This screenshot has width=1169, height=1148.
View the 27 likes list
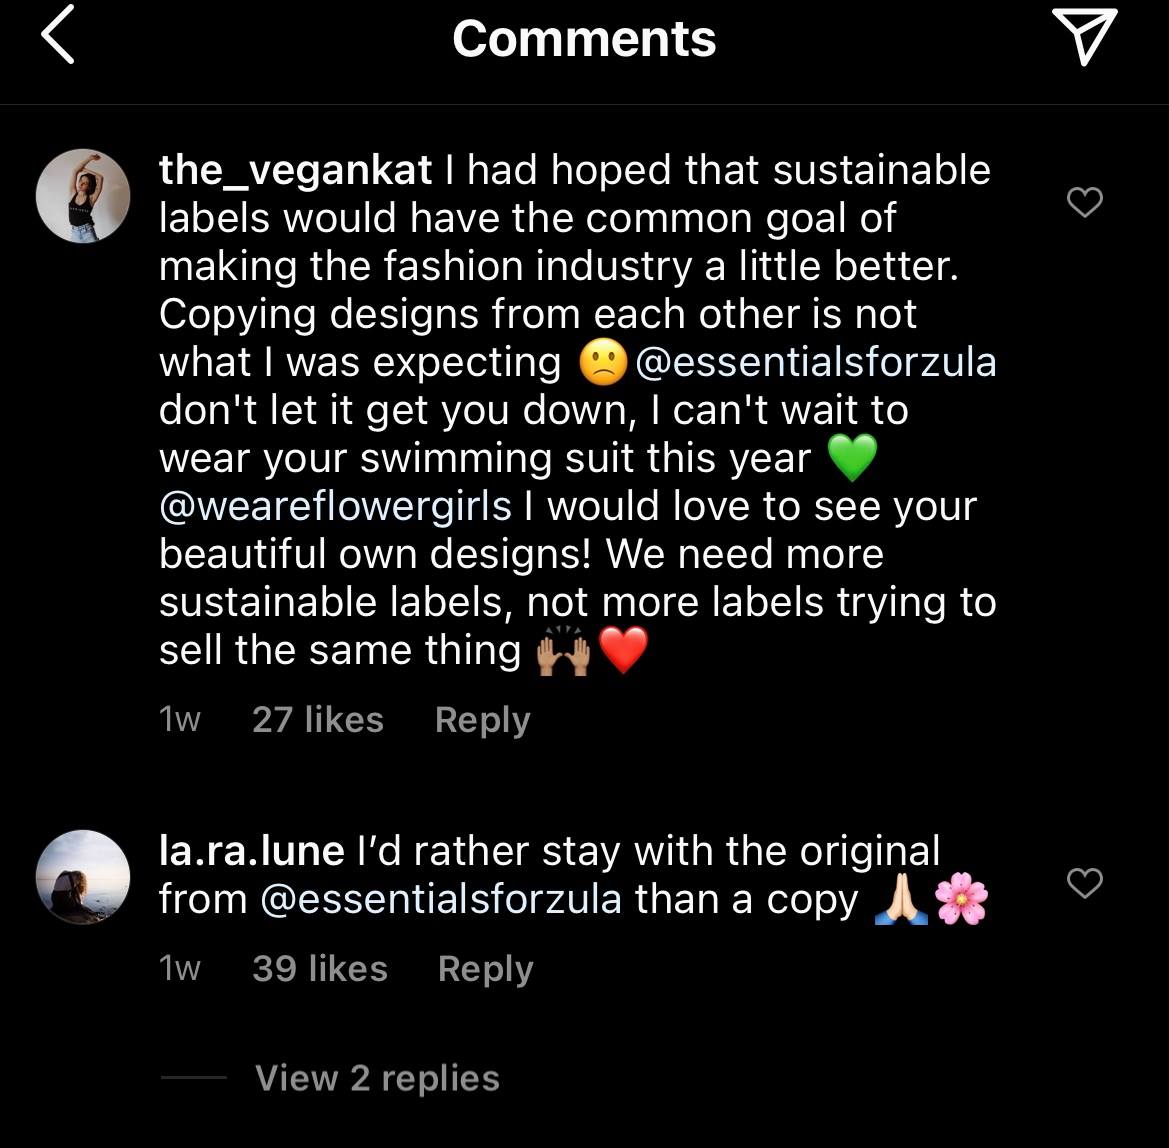click(318, 720)
